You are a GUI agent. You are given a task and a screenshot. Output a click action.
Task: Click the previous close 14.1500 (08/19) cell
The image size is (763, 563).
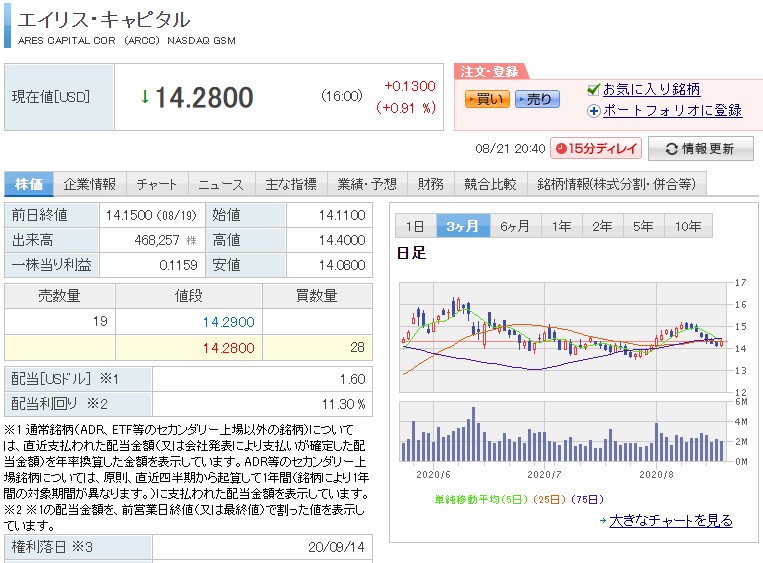click(x=151, y=215)
